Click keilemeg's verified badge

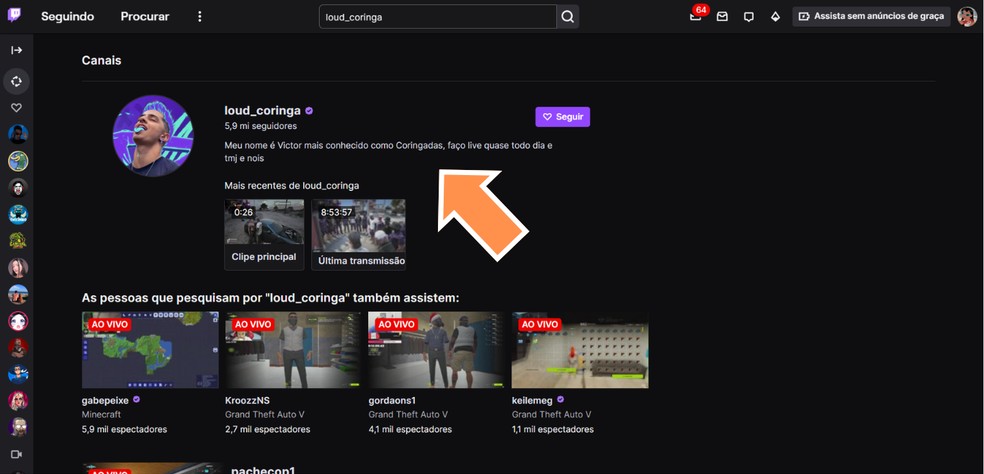point(560,399)
